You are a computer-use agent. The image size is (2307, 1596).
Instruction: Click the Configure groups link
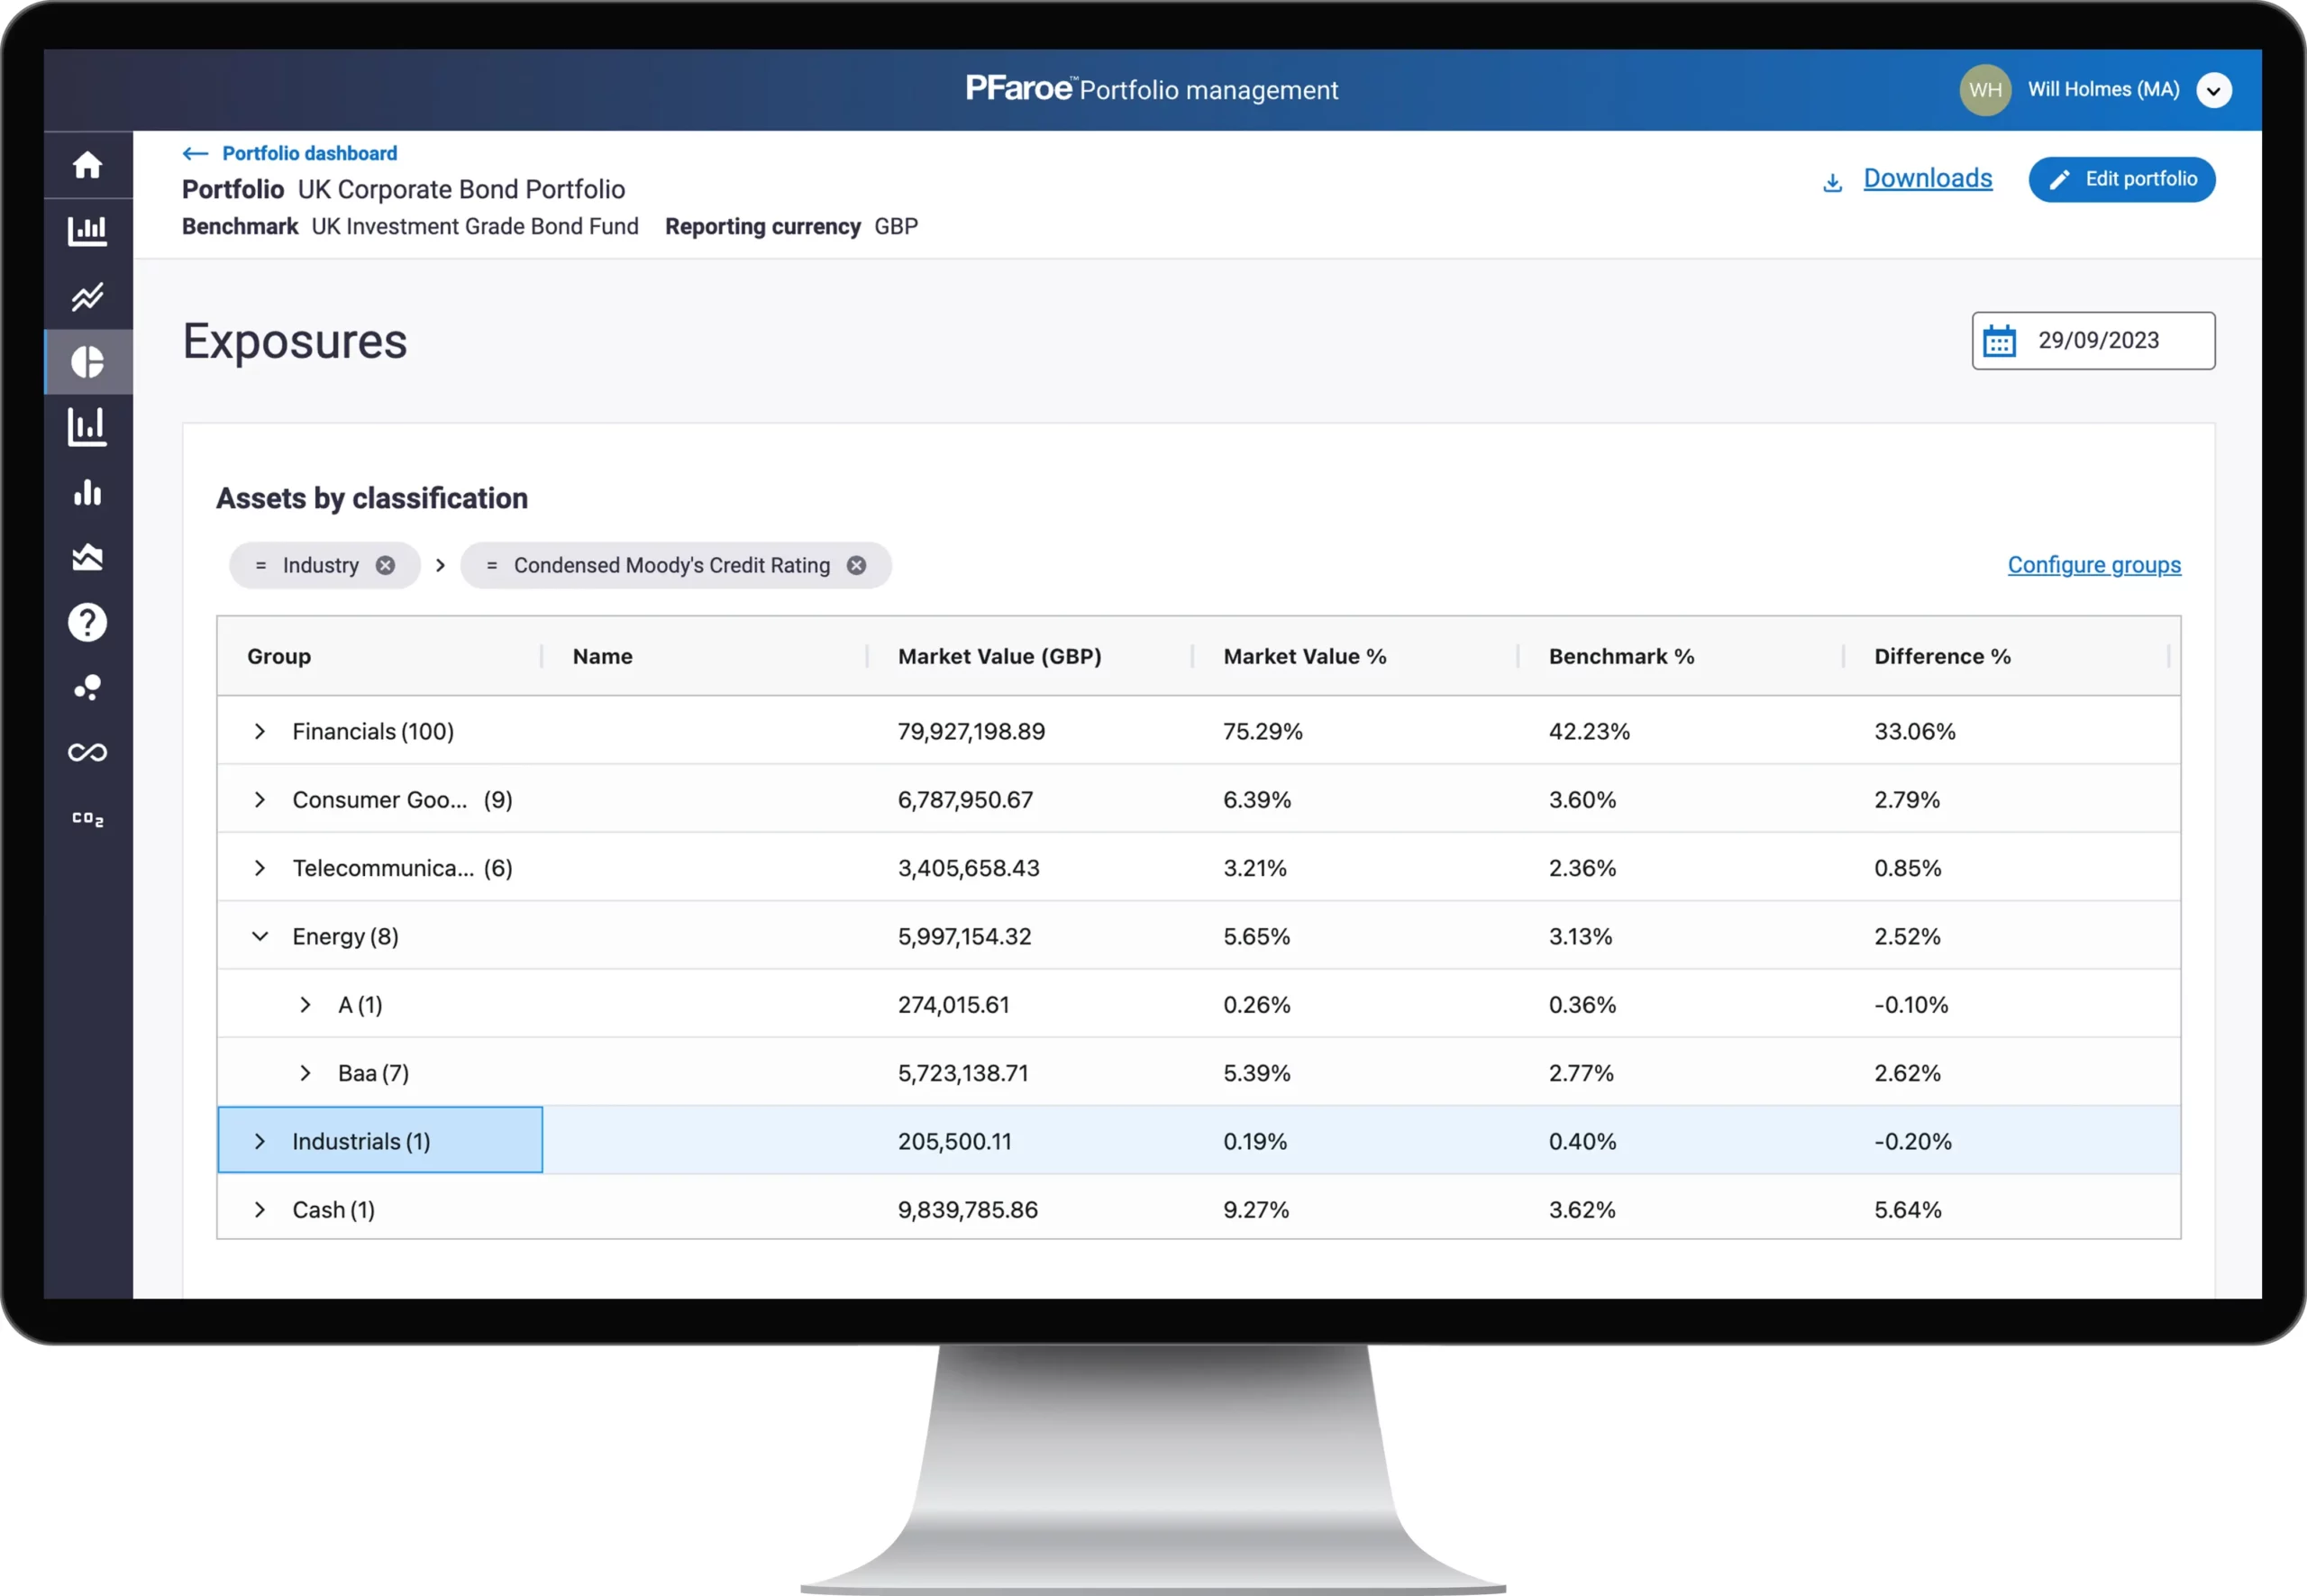click(2093, 565)
